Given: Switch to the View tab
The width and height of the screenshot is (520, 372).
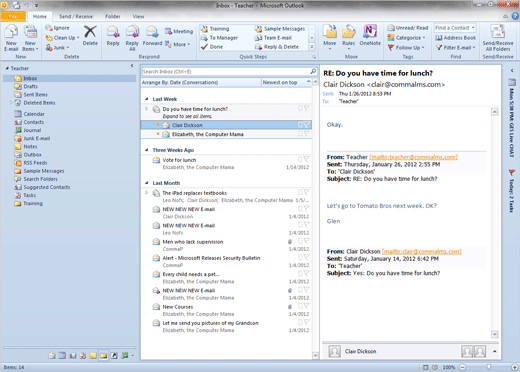Looking at the screenshot, I should tap(138, 16).
